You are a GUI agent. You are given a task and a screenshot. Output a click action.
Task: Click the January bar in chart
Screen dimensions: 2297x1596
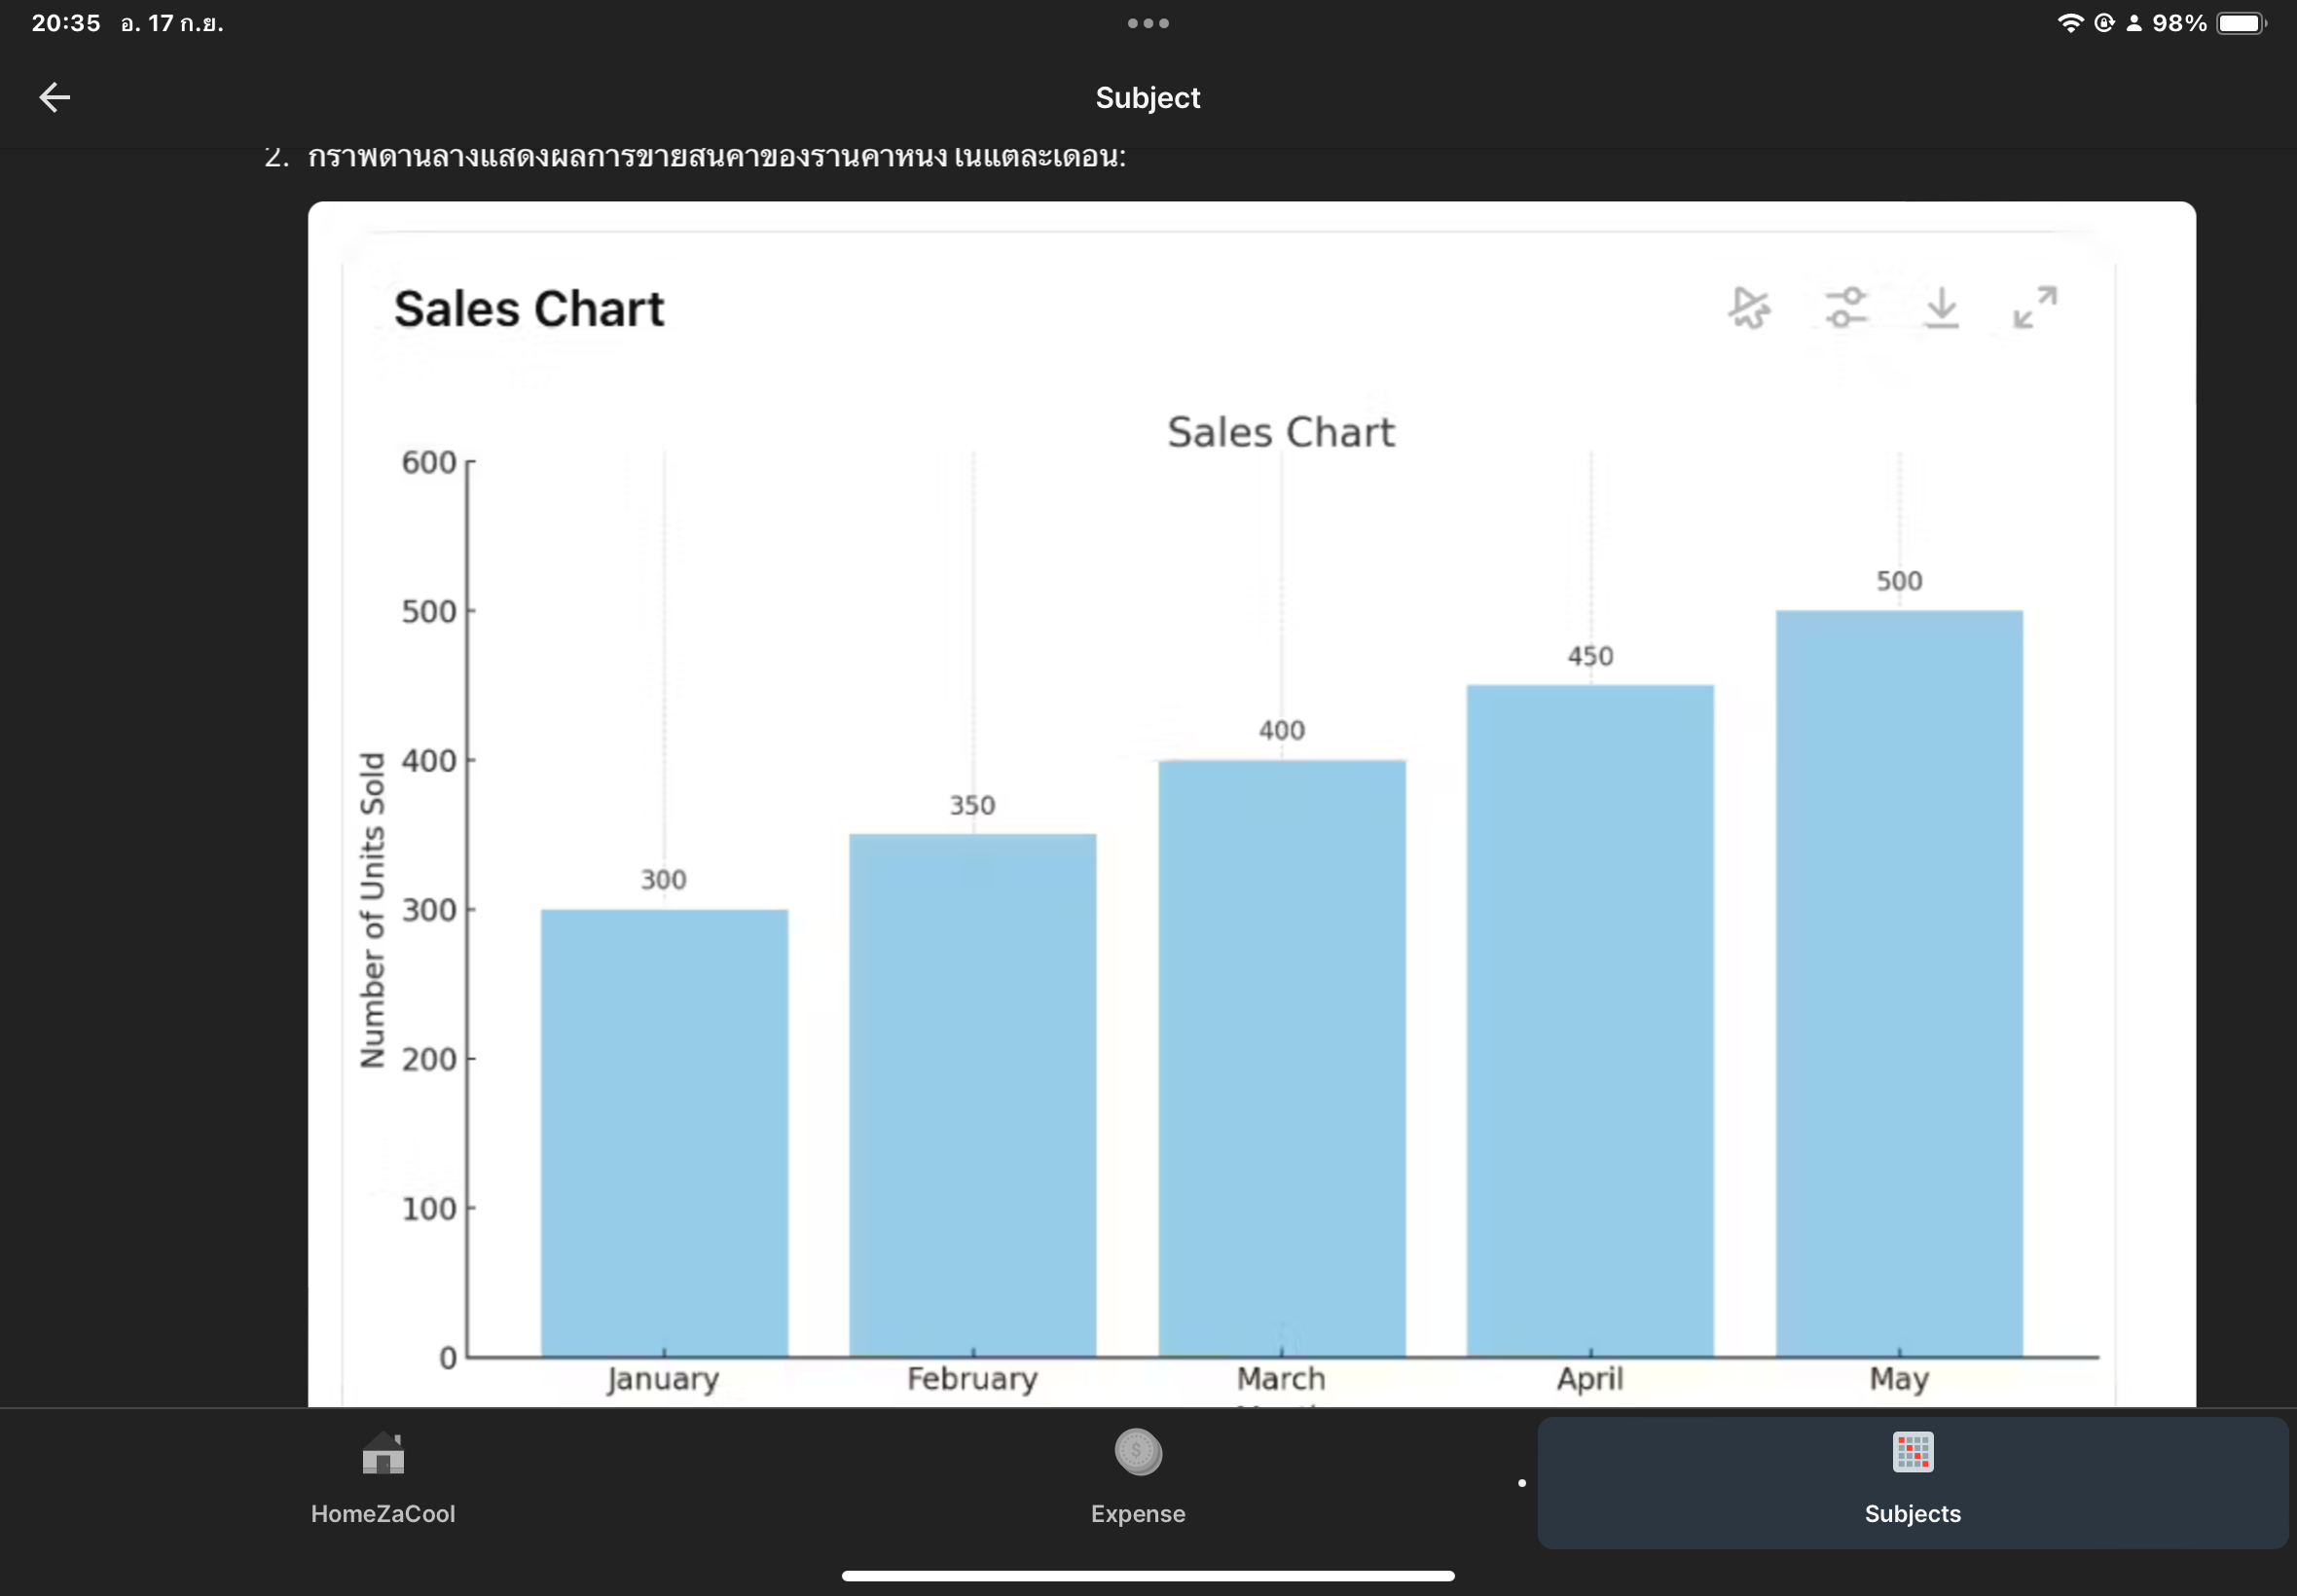664,1132
